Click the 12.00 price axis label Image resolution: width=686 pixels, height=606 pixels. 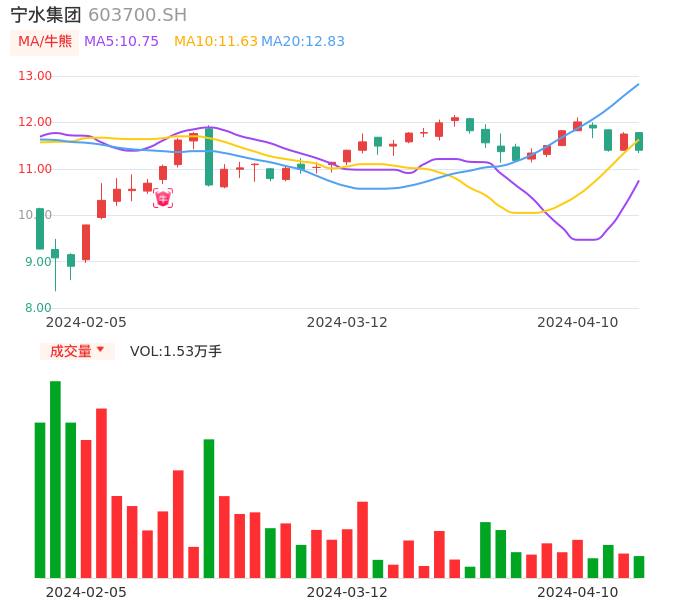[35, 122]
